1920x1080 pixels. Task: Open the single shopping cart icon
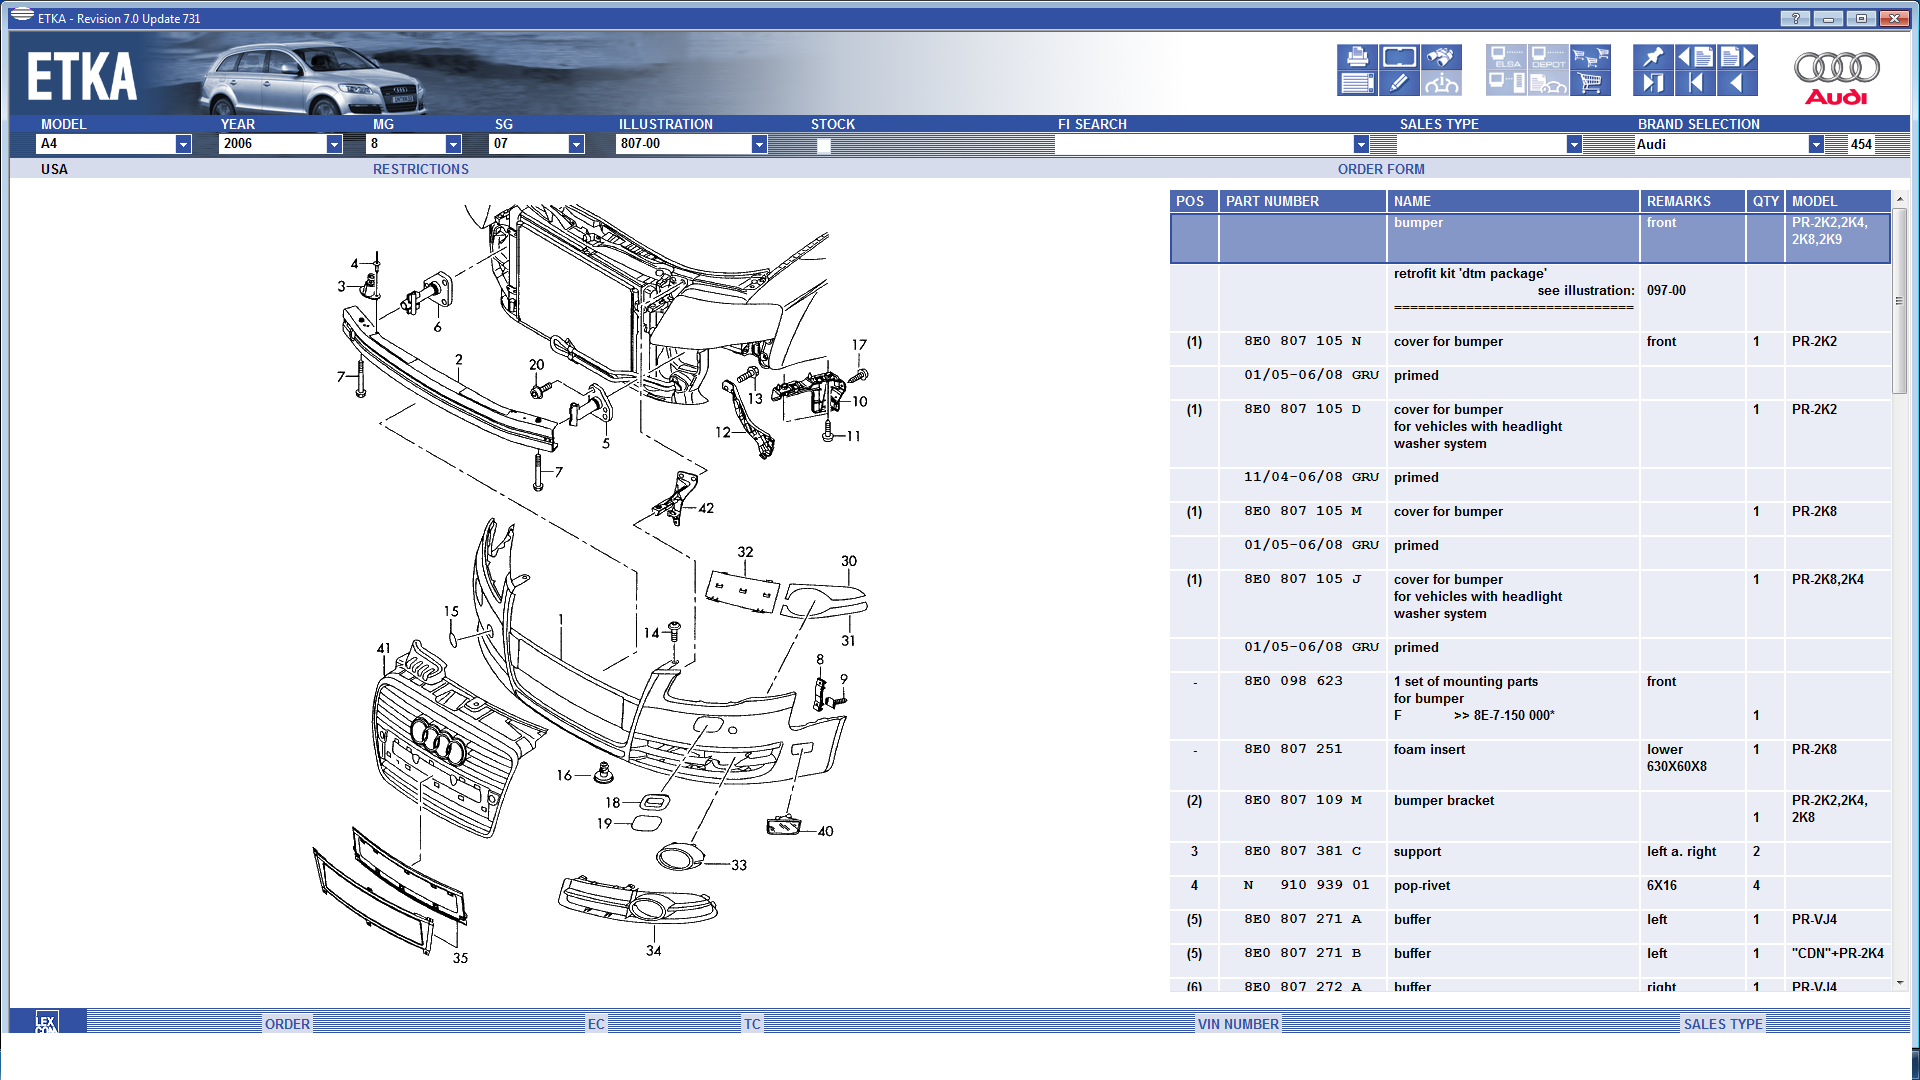coord(1590,83)
